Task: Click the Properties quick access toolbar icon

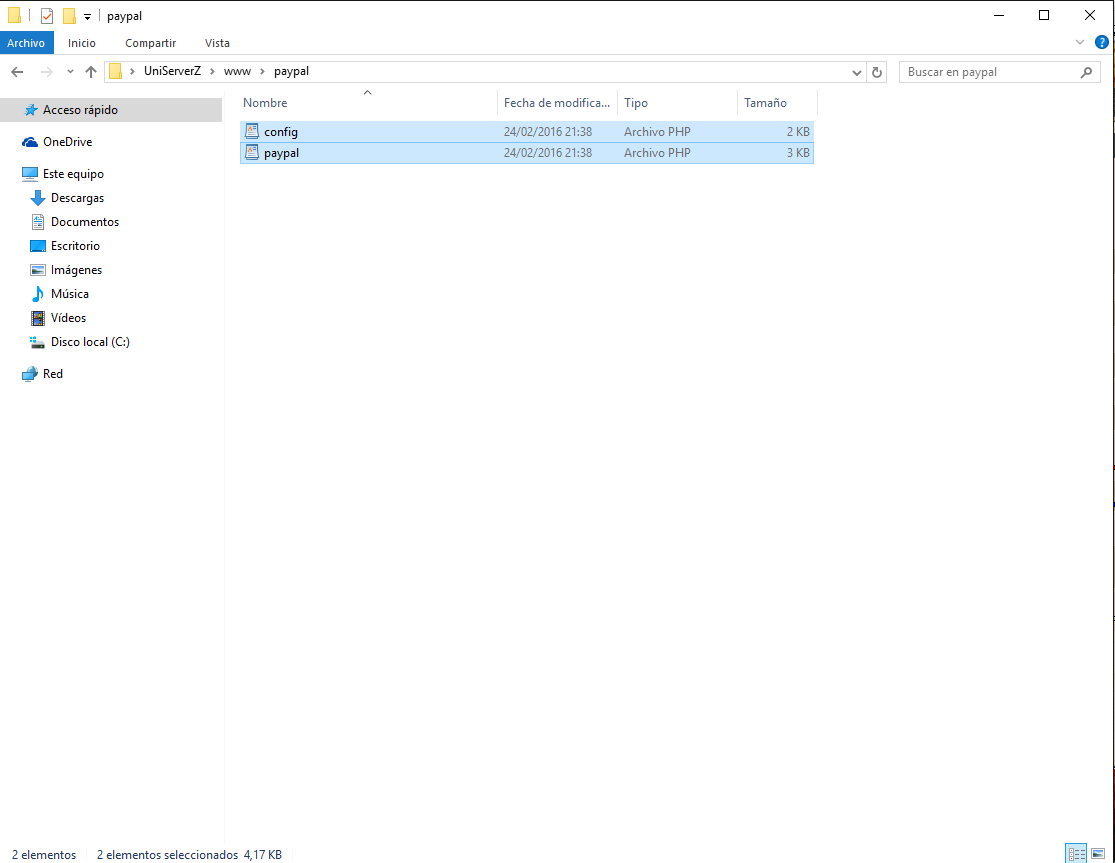Action: [47, 16]
